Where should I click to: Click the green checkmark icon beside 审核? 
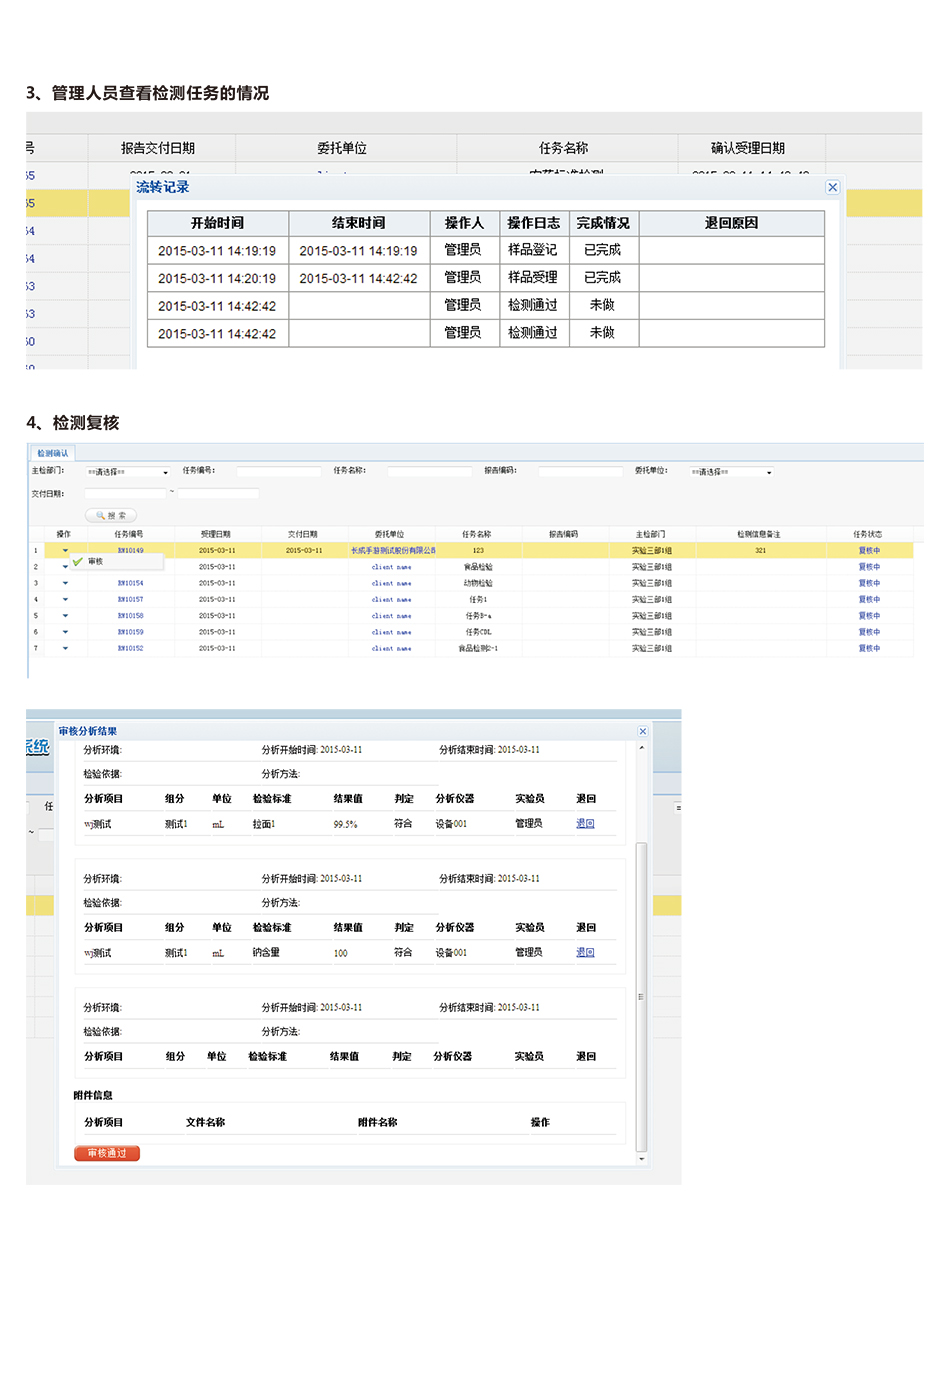click(78, 562)
